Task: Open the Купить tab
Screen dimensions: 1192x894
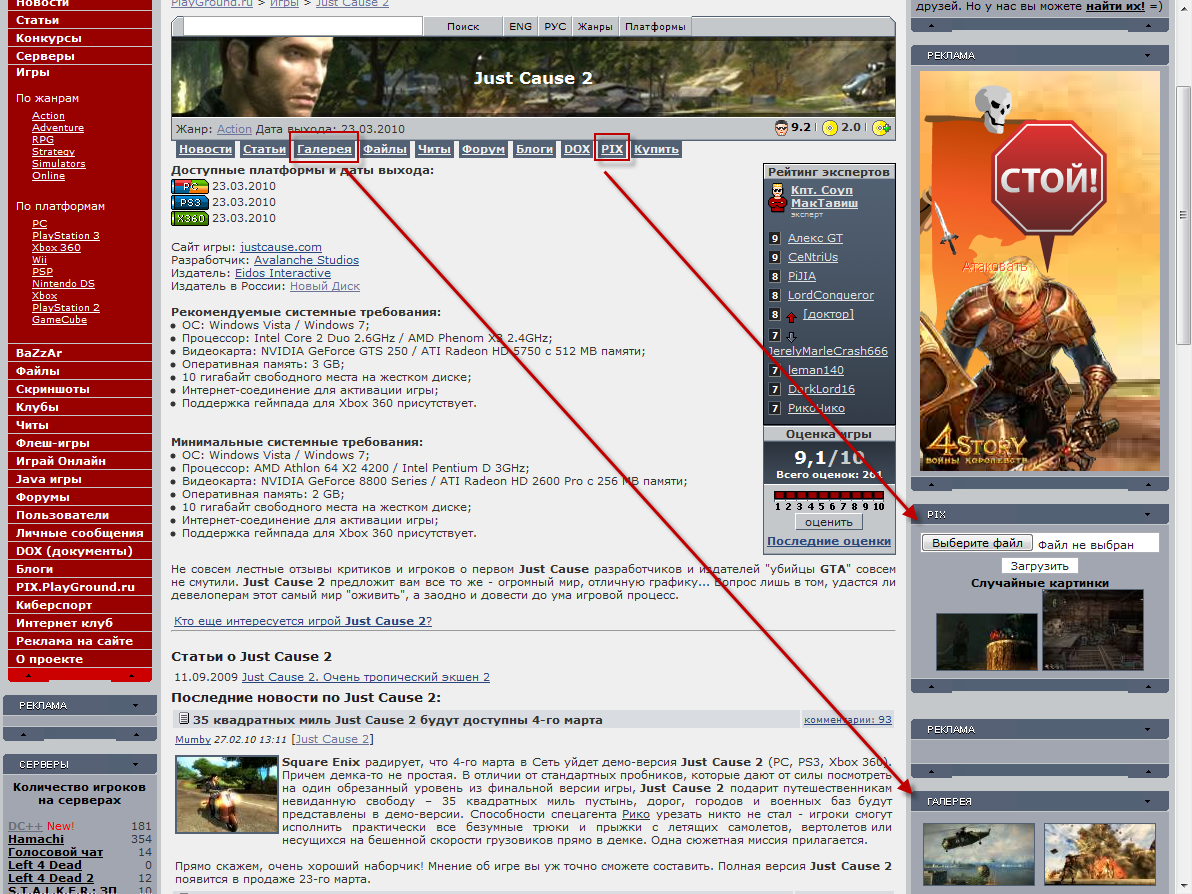Action: pos(656,149)
